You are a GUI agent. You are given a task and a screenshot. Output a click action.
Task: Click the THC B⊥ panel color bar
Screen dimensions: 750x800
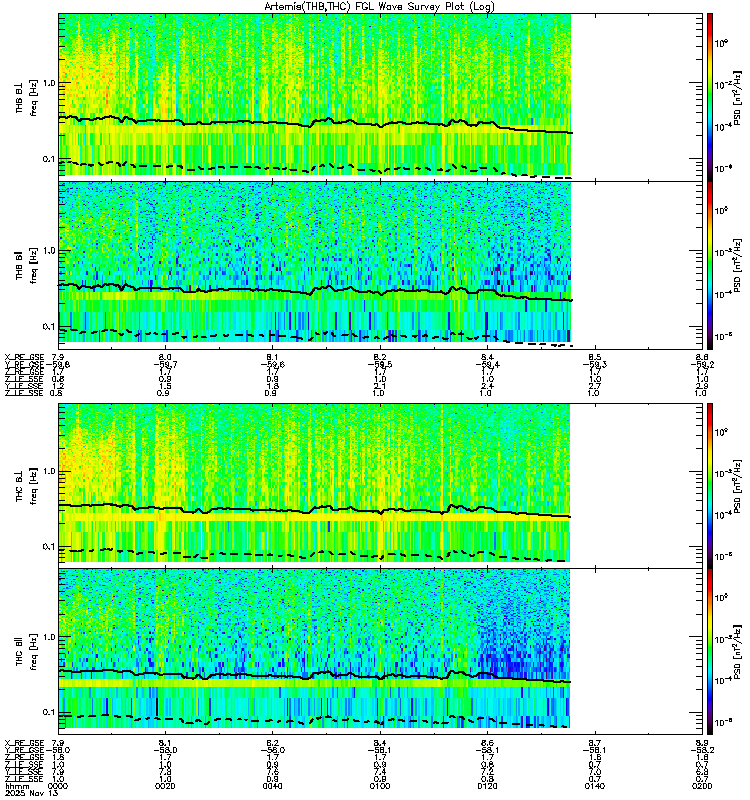[710, 485]
